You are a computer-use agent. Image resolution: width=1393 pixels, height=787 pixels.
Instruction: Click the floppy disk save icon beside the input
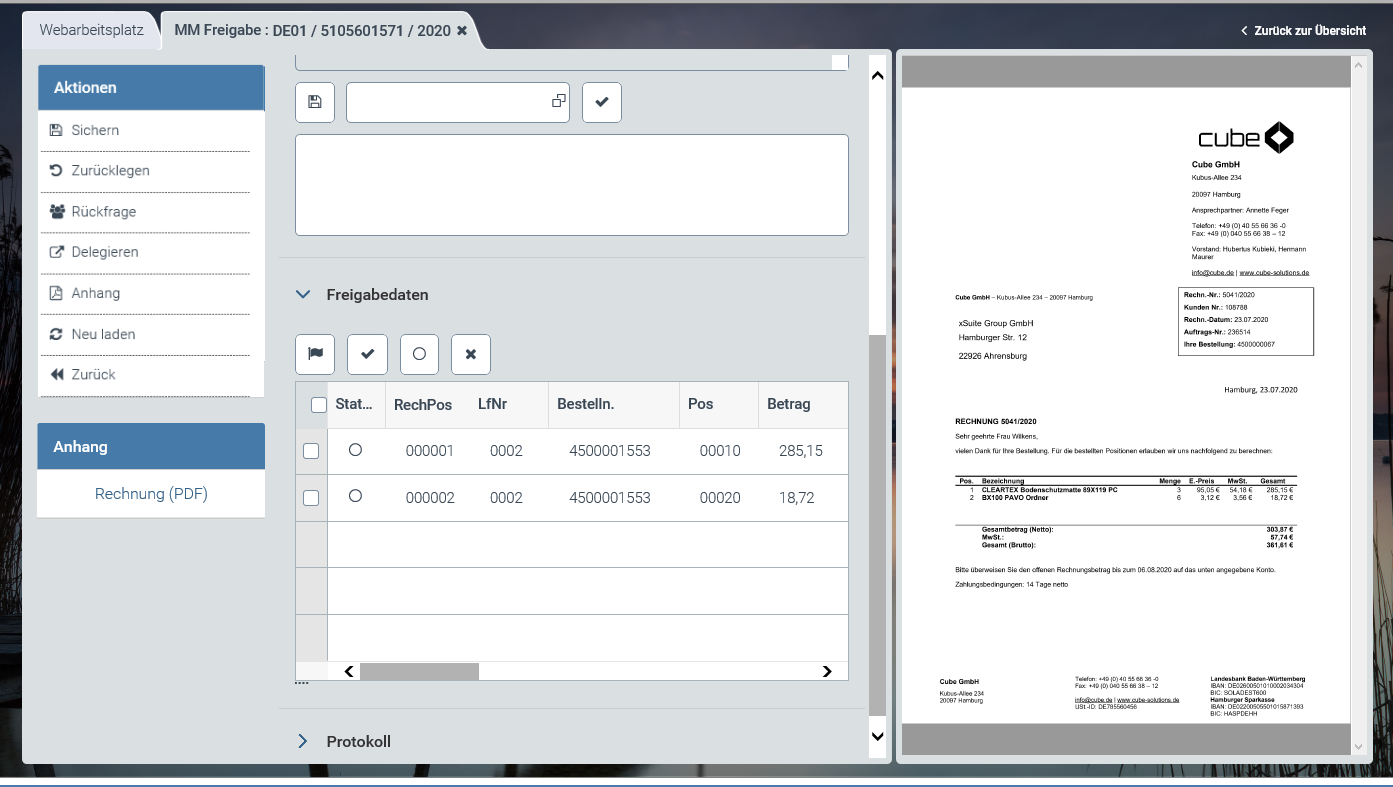[x=315, y=102]
